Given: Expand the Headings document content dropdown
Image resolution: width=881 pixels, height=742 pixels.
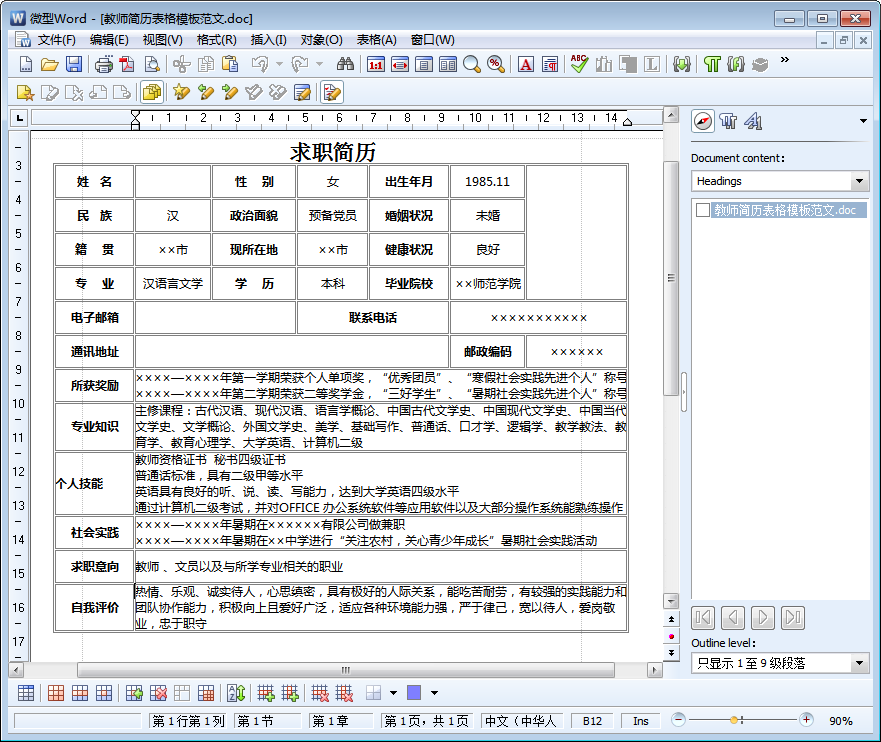Looking at the screenshot, I should click(859, 181).
